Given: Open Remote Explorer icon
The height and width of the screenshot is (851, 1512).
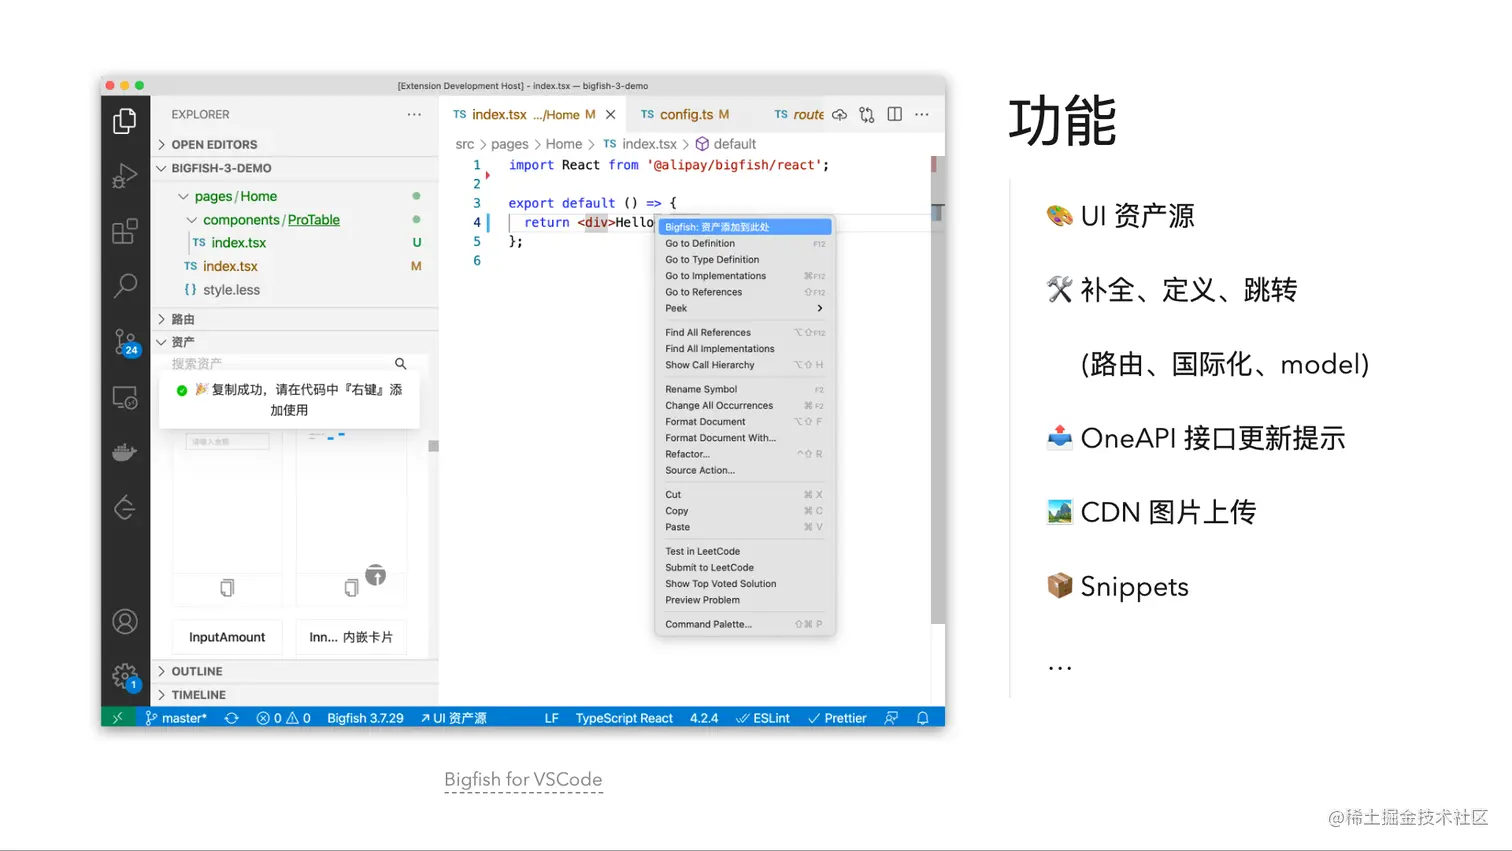Looking at the screenshot, I should click(125, 397).
